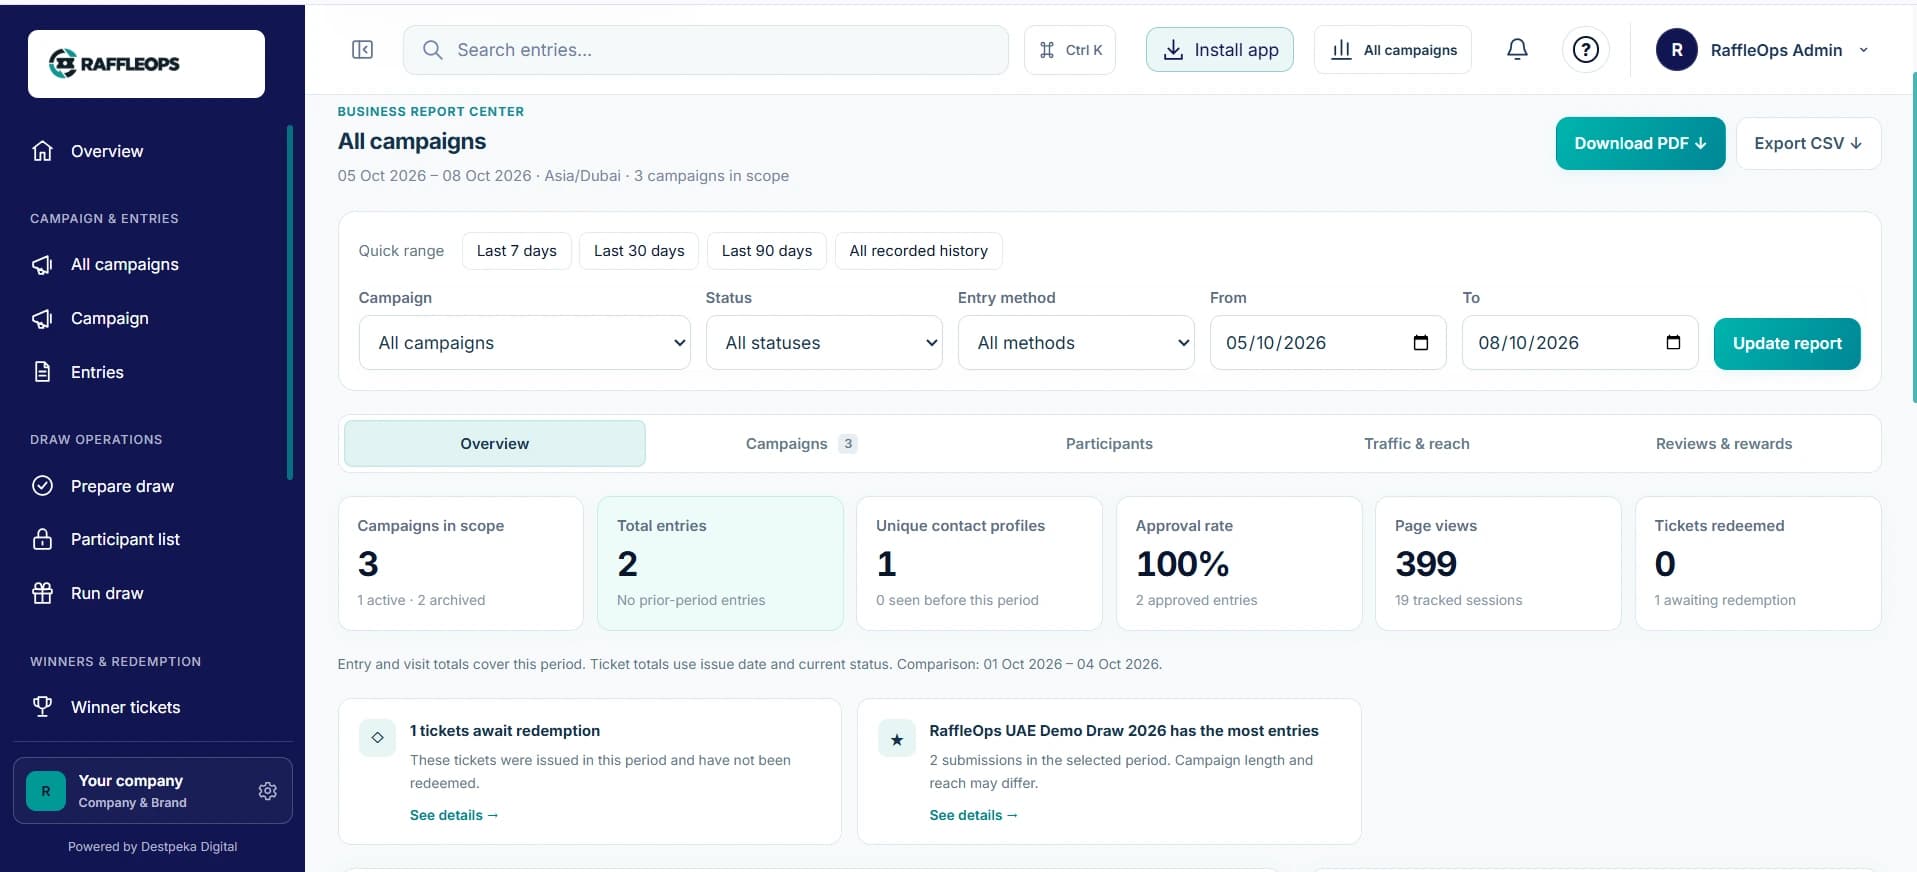Screen dimensions: 1917x872
Task: Click the Ctrl K command shortcut button
Action: click(x=1070, y=50)
